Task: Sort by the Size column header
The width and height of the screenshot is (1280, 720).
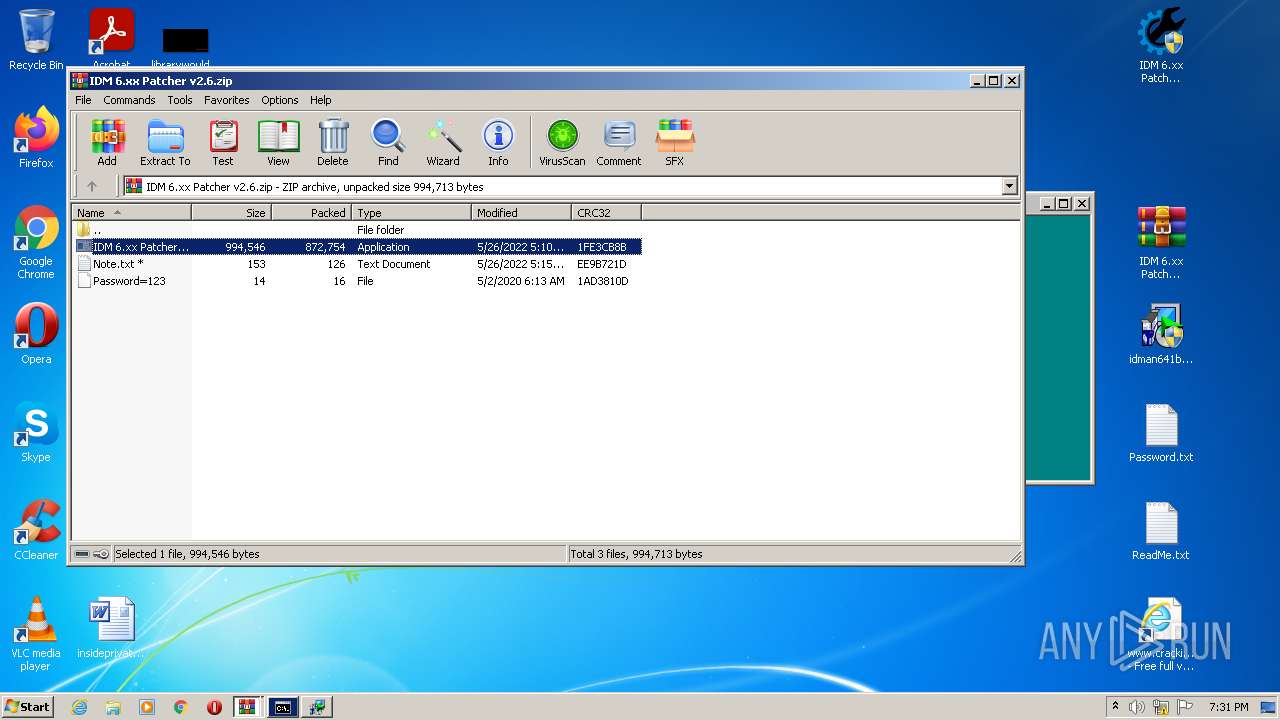Action: point(231,213)
